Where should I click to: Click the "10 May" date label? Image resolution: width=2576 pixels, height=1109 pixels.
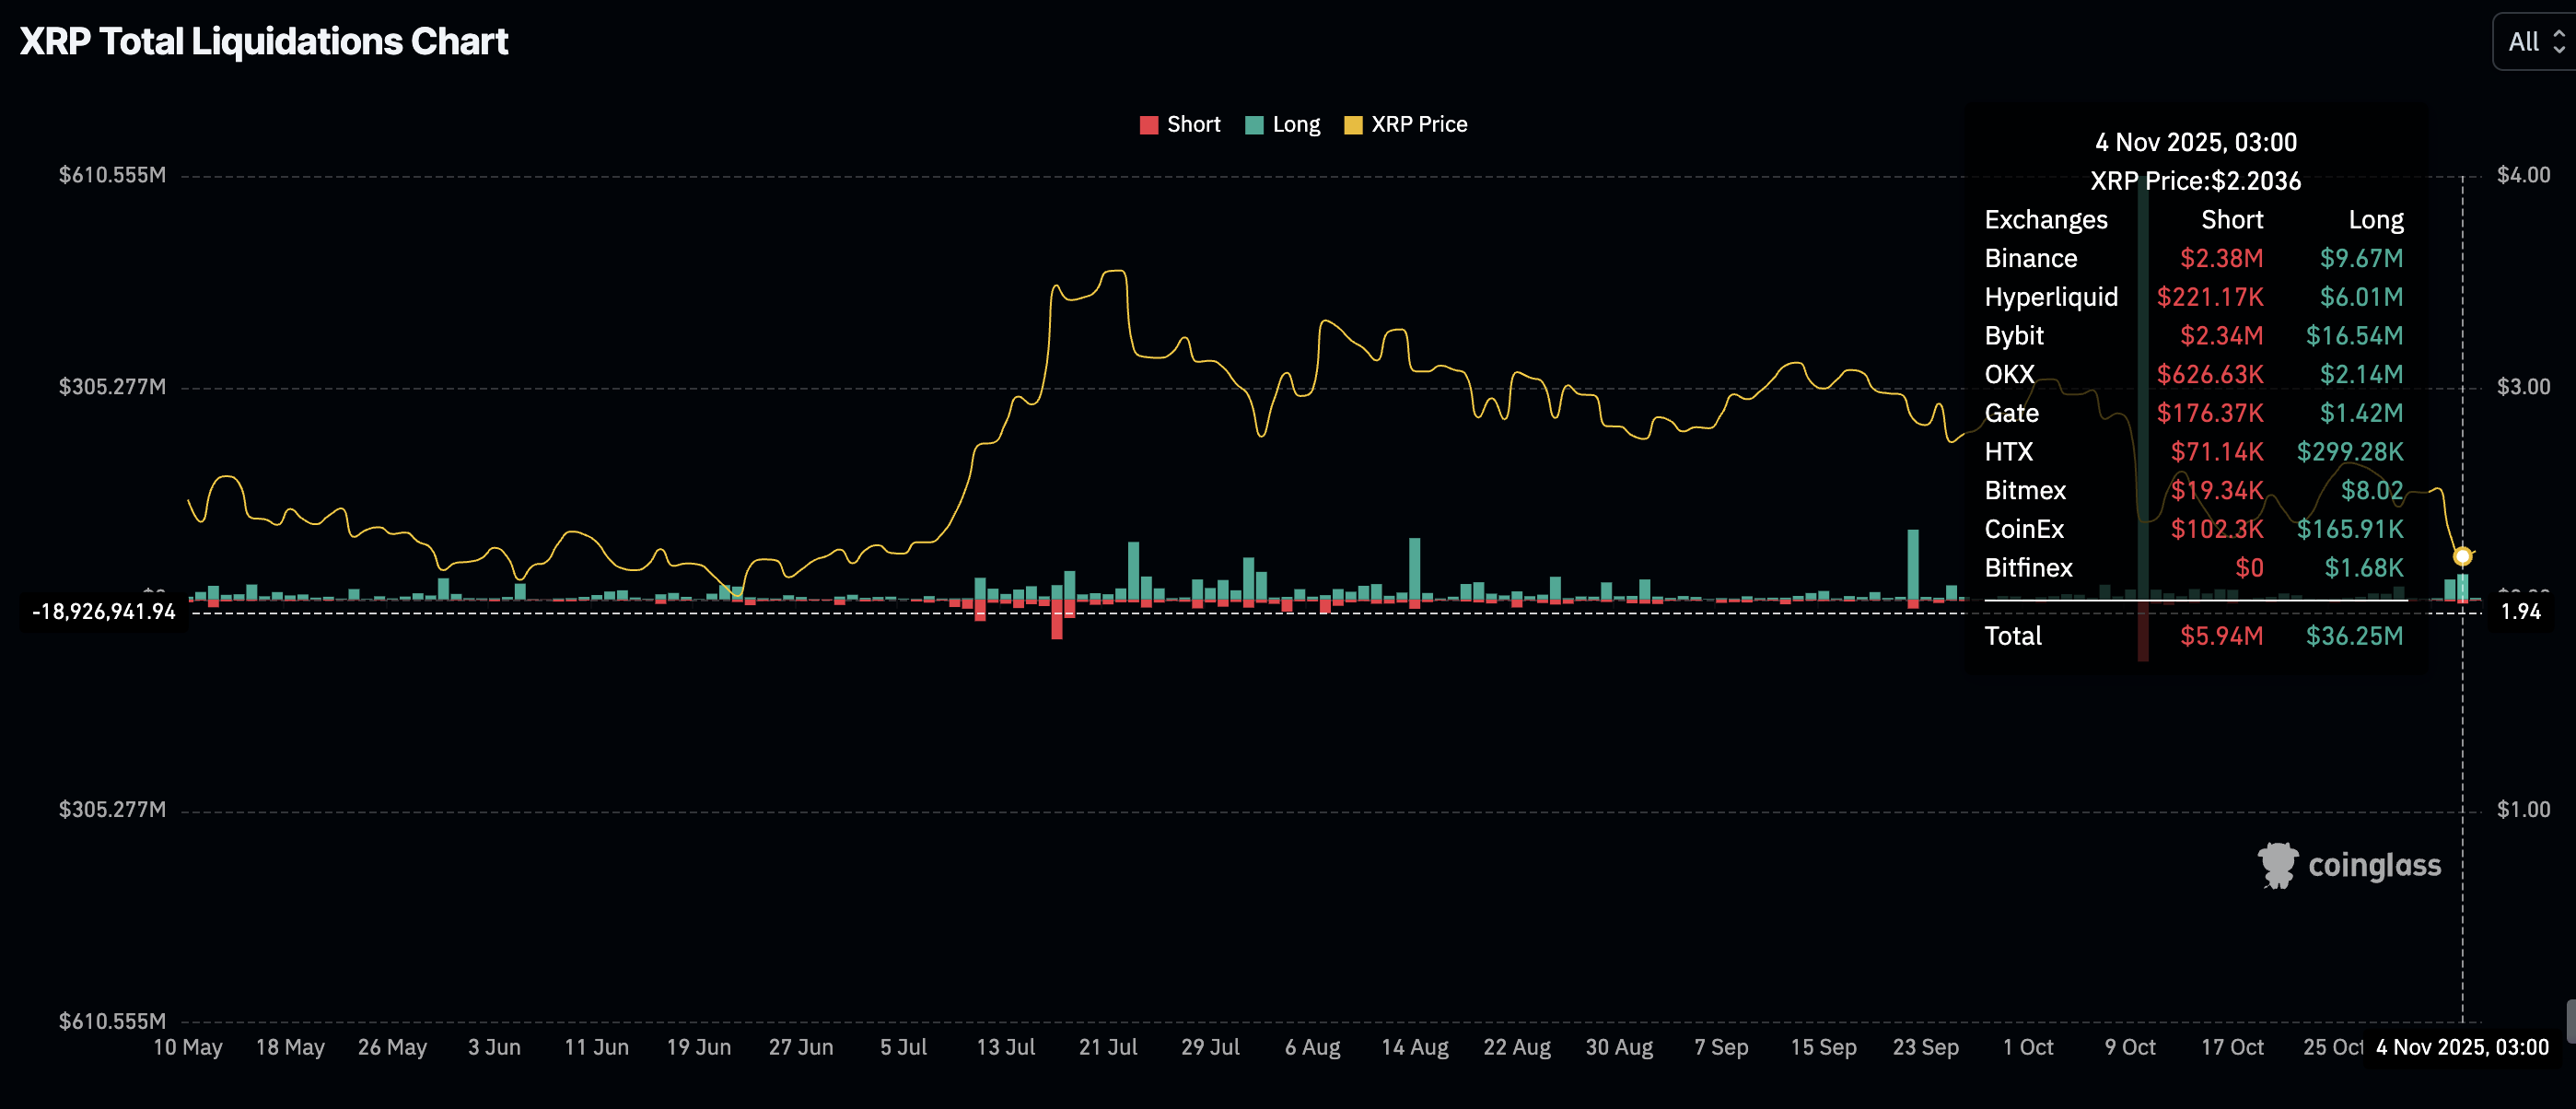coord(188,1047)
